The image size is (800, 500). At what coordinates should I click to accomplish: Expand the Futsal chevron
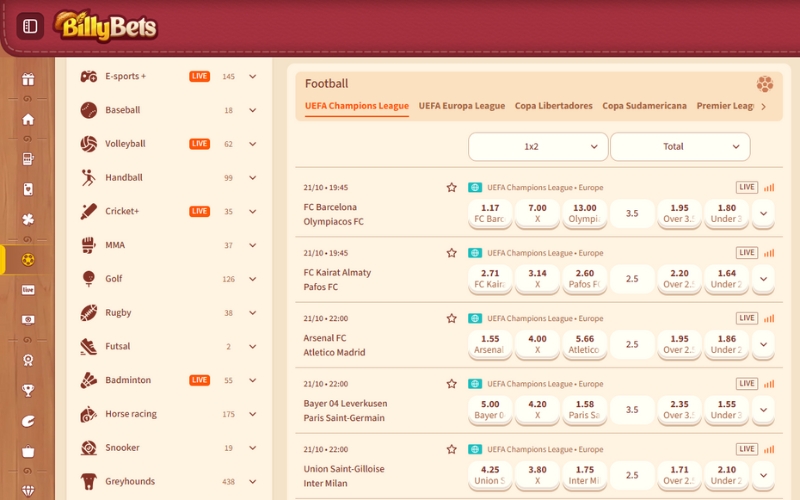coord(253,346)
